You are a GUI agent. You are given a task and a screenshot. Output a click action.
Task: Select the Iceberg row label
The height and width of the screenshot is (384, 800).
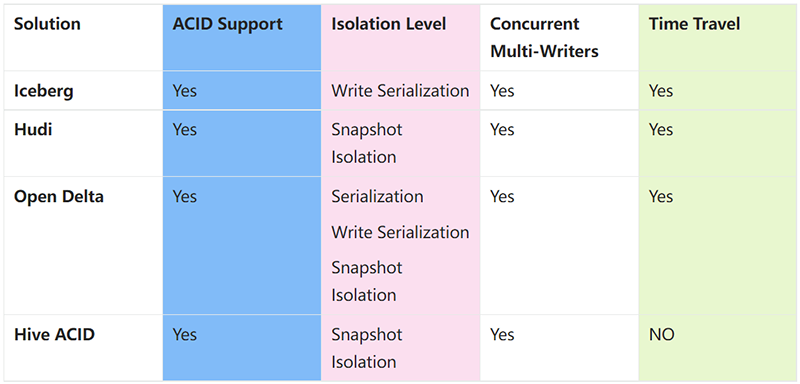click(43, 91)
